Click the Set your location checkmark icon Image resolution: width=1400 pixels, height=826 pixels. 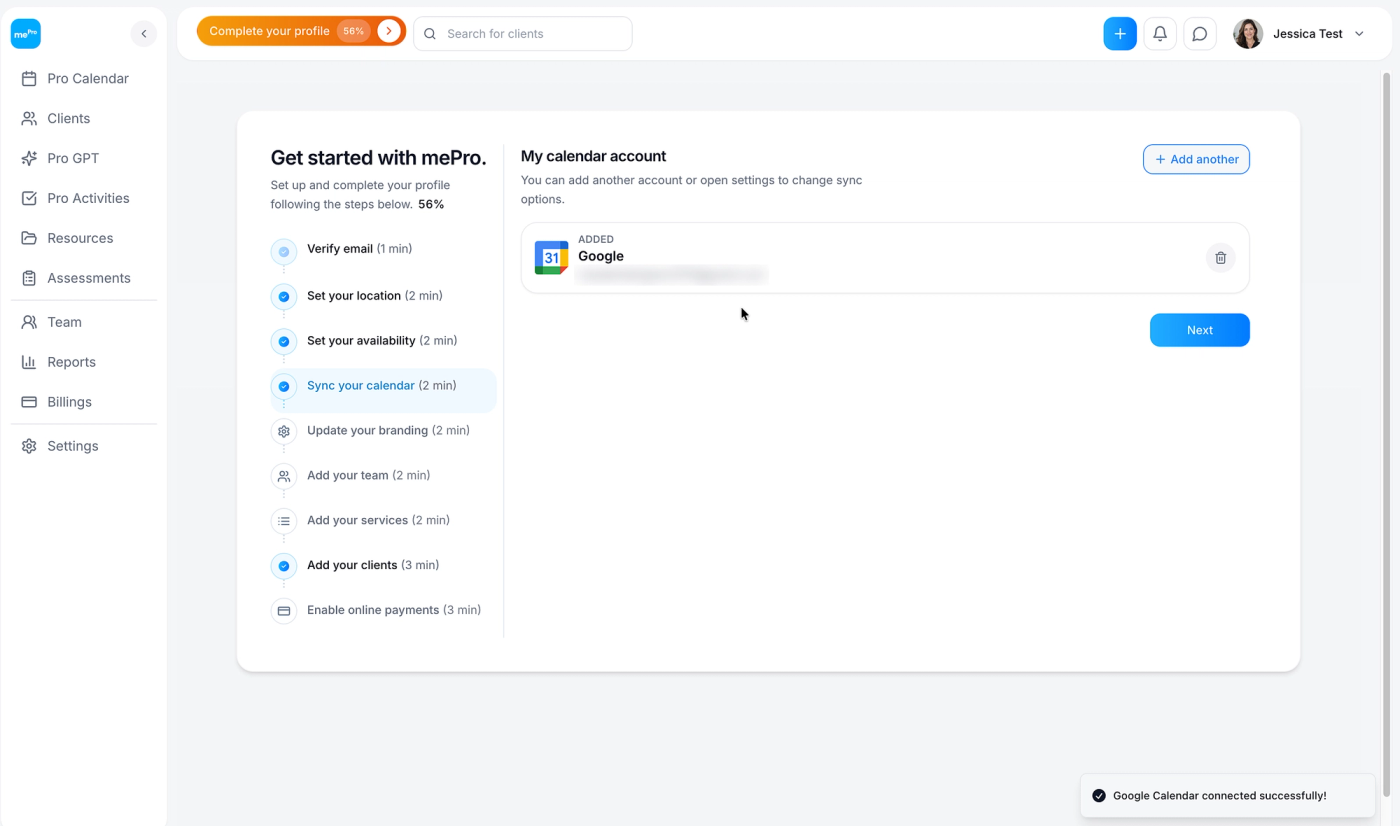pyautogui.click(x=284, y=297)
